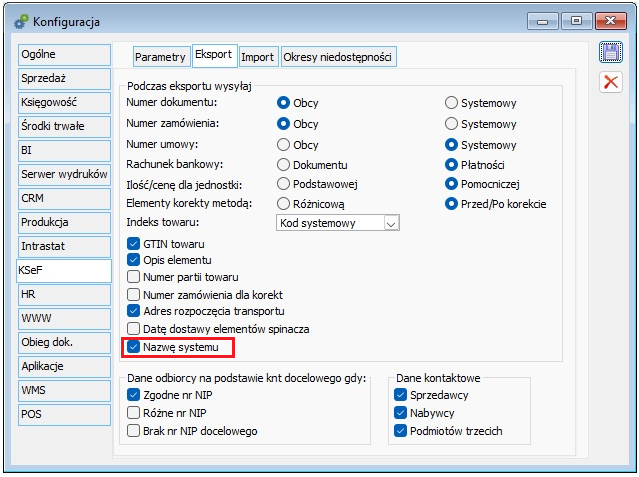Go to the CRM section
The image size is (639, 477).
64,199
